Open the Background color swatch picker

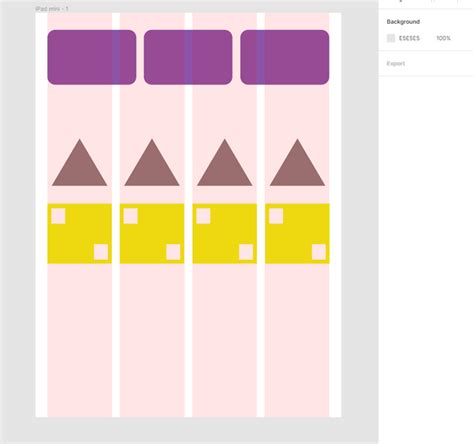[x=391, y=38]
